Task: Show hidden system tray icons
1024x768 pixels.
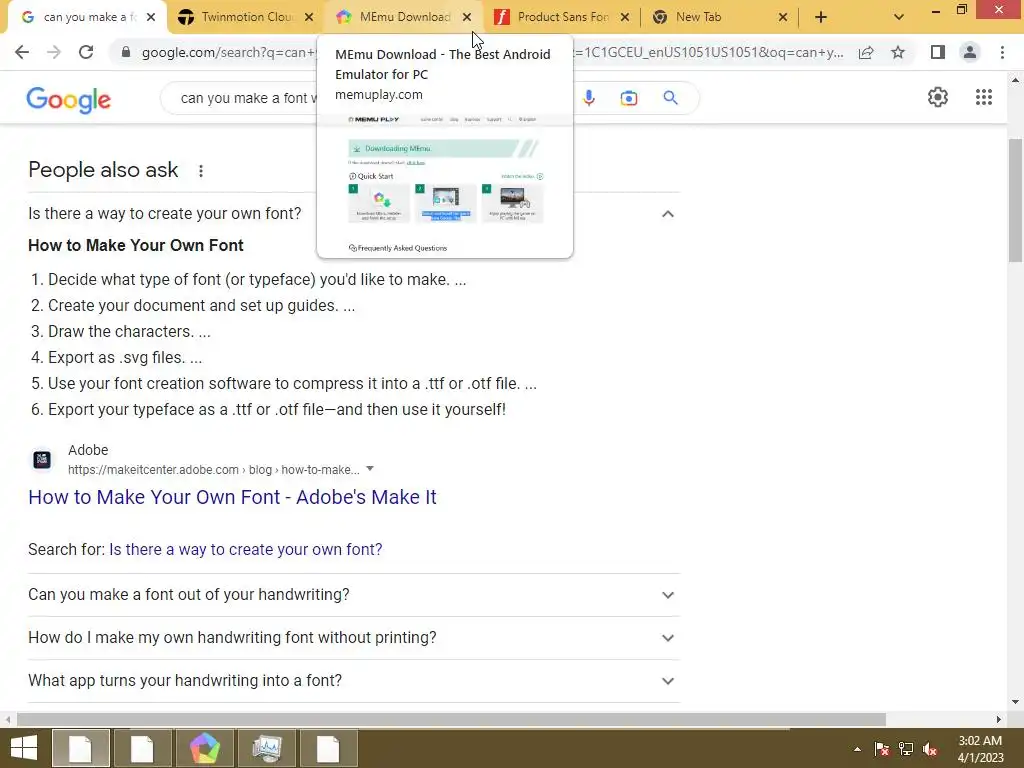Action: tap(857, 749)
